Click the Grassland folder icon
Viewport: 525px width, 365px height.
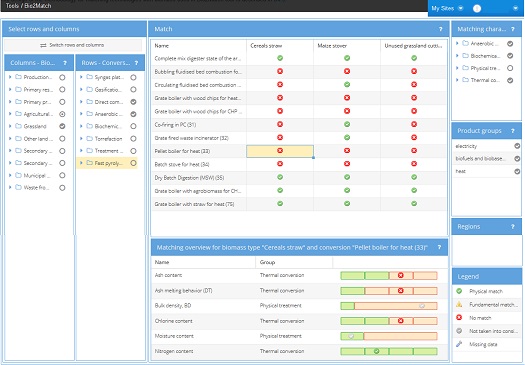[x=18, y=126]
